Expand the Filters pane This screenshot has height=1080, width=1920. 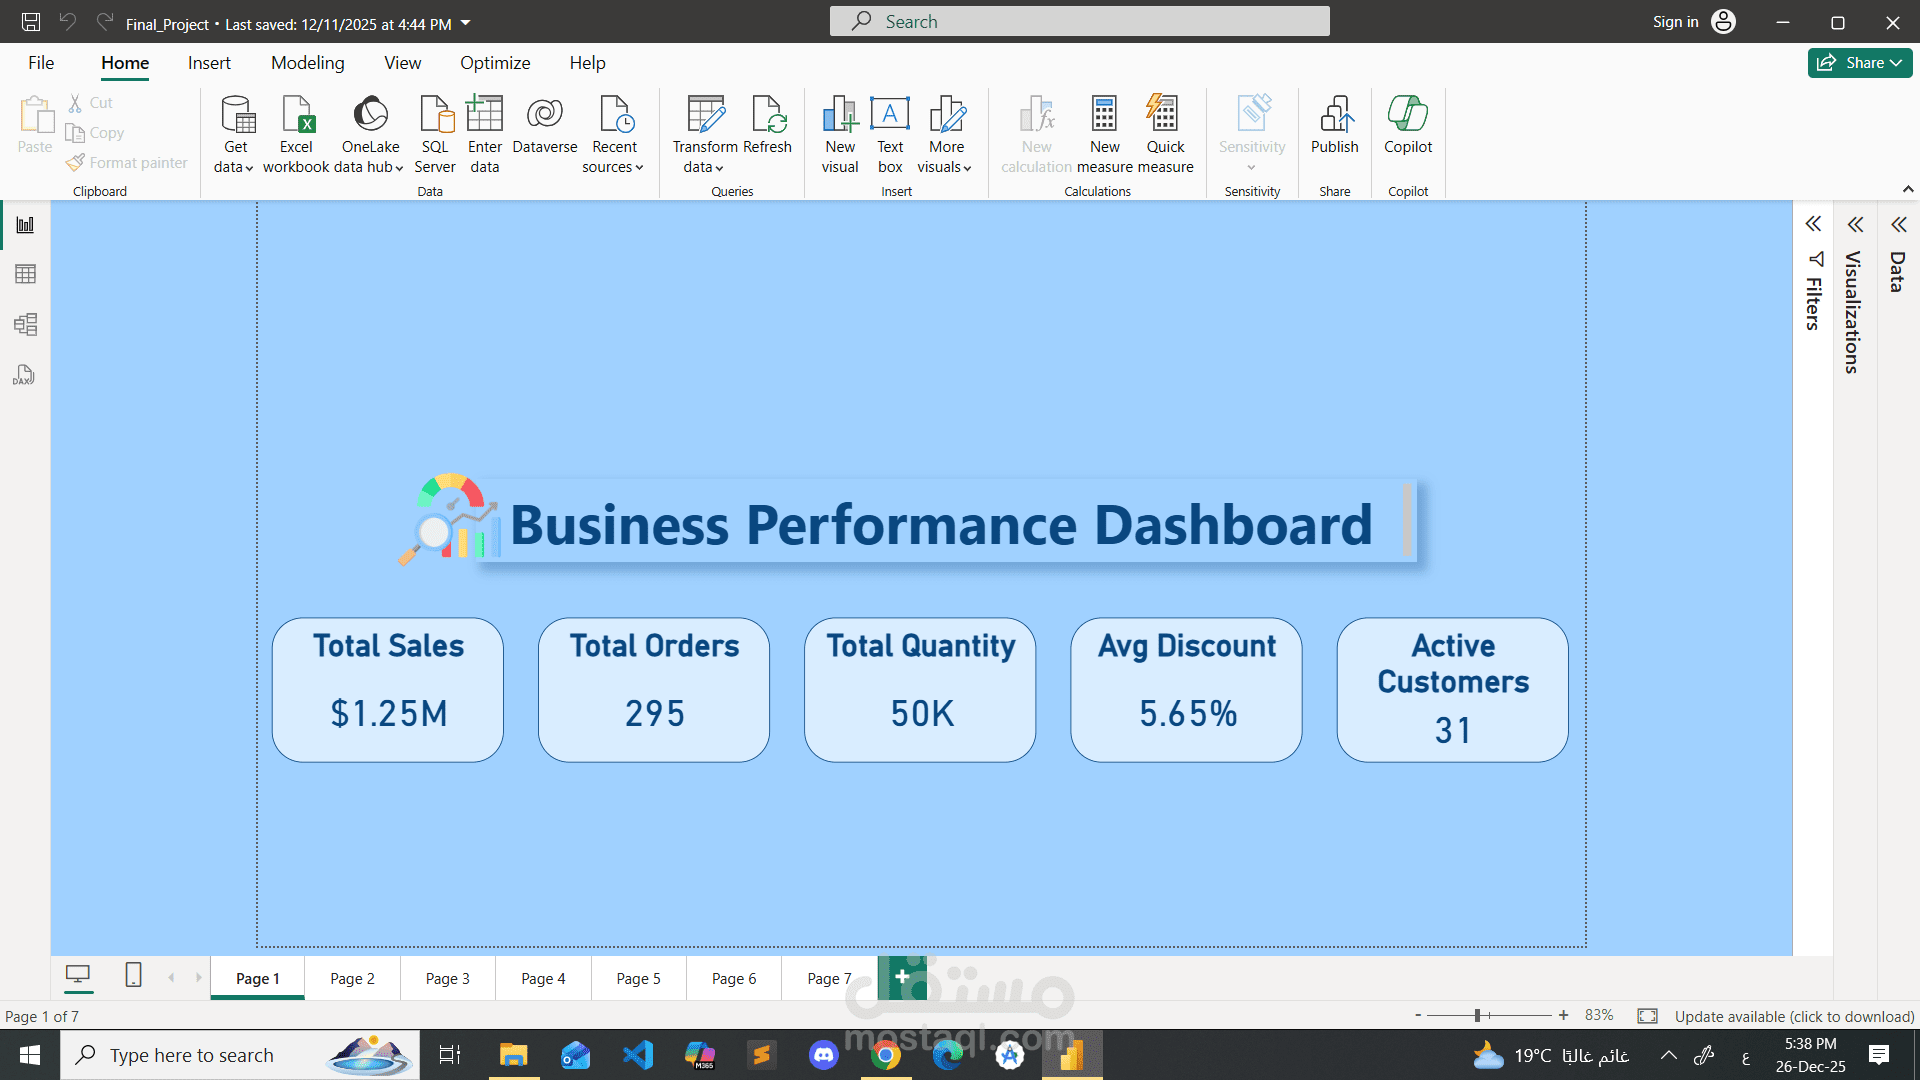coord(1813,224)
